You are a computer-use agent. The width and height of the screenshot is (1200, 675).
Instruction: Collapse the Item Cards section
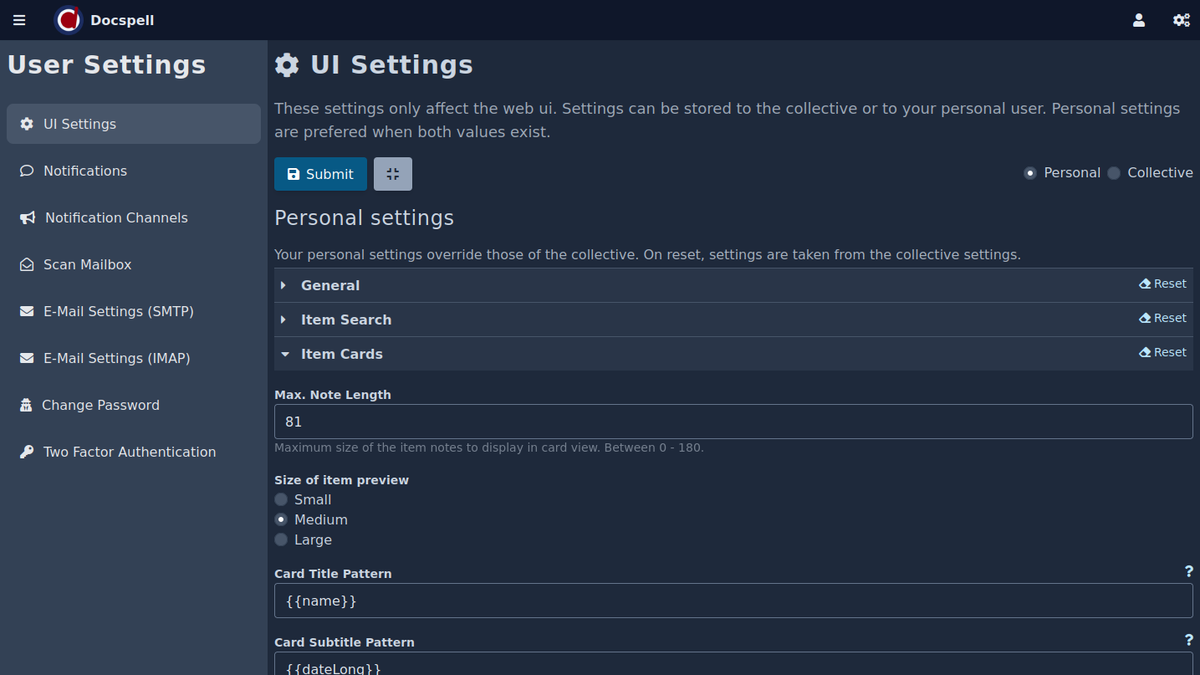(x=341, y=354)
